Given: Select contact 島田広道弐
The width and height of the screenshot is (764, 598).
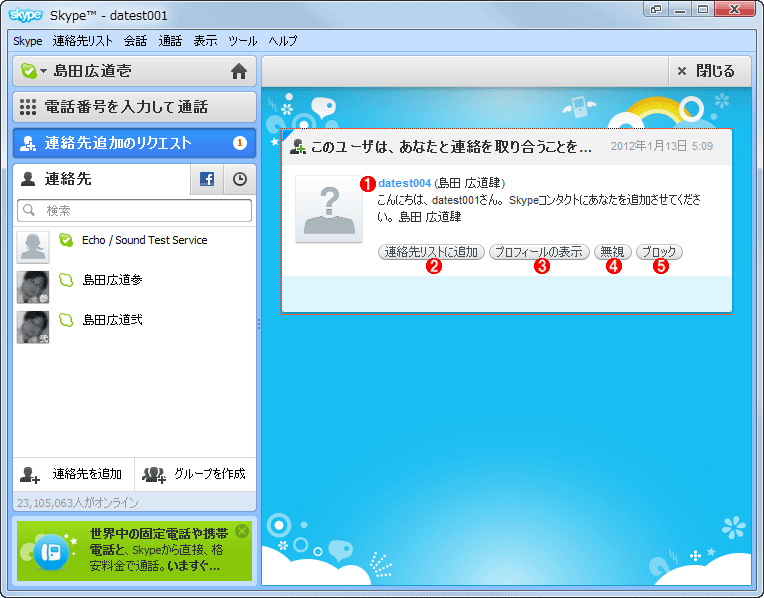Looking at the screenshot, I should (134, 327).
